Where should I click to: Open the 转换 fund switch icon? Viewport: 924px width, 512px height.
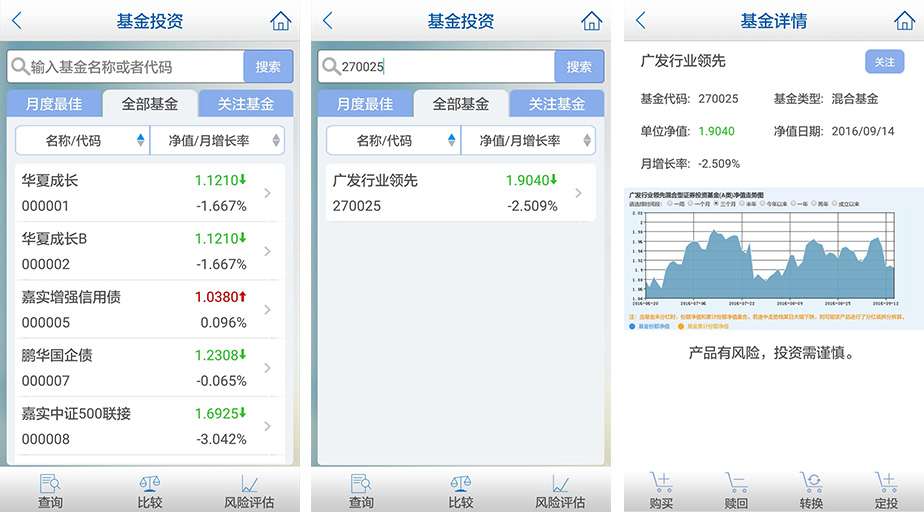(x=811, y=490)
